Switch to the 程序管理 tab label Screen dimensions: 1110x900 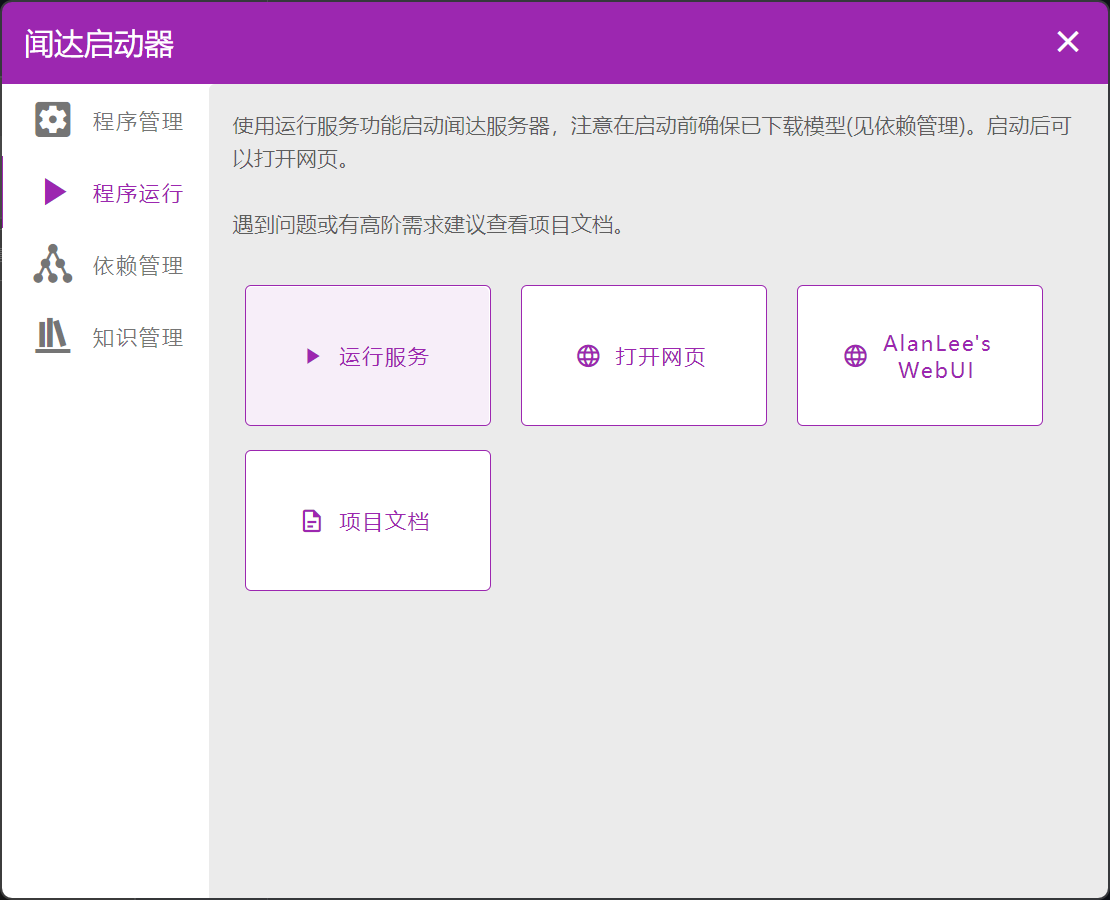138,122
